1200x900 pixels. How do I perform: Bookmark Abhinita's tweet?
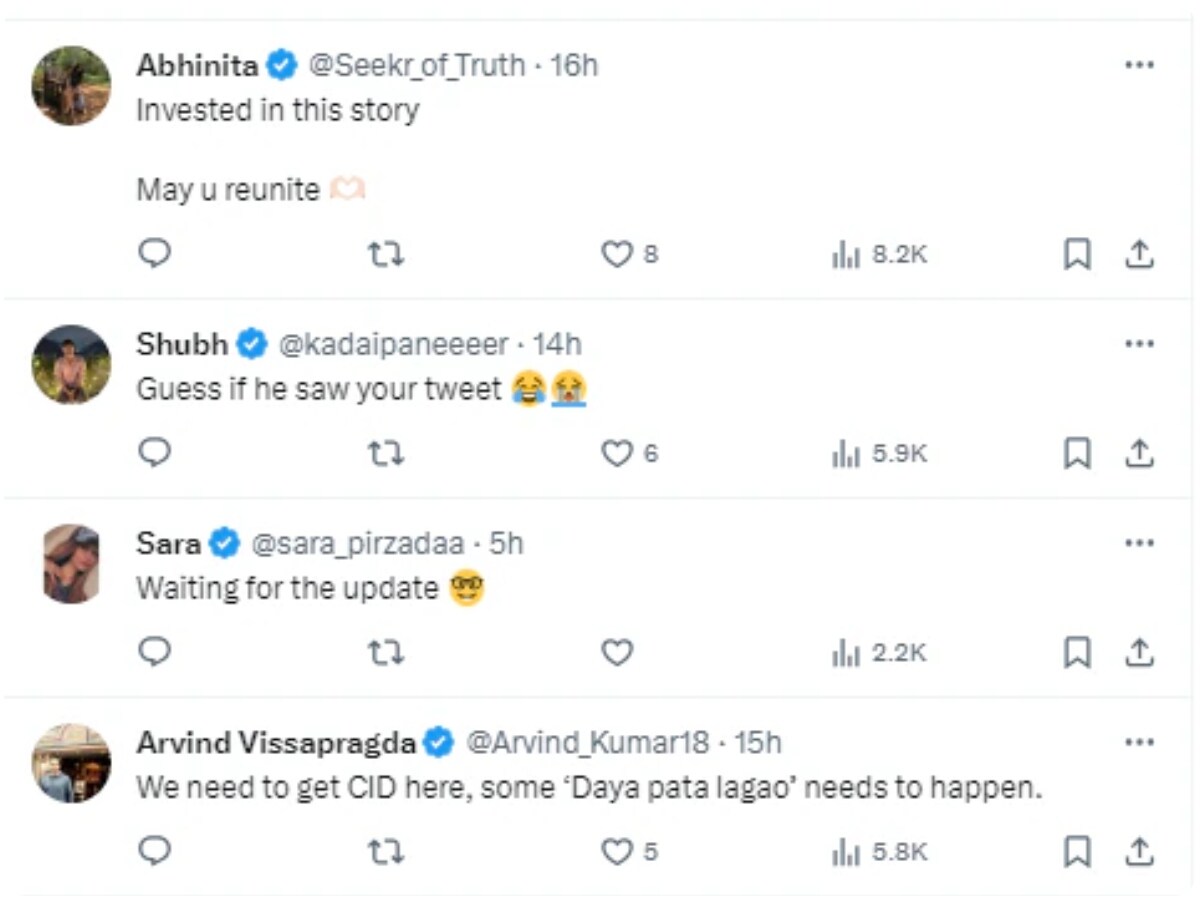point(1076,255)
